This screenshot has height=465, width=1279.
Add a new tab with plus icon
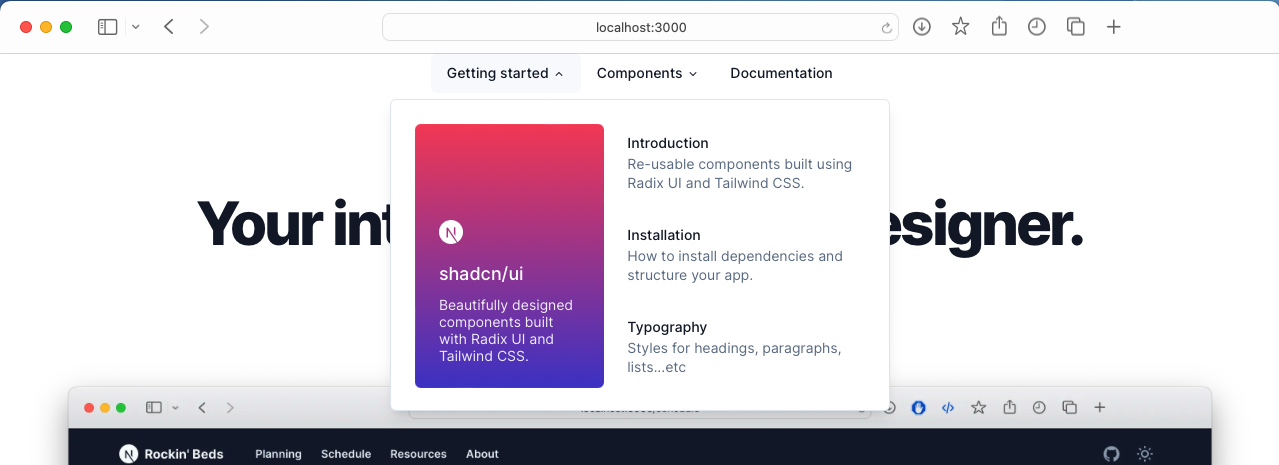click(1114, 27)
